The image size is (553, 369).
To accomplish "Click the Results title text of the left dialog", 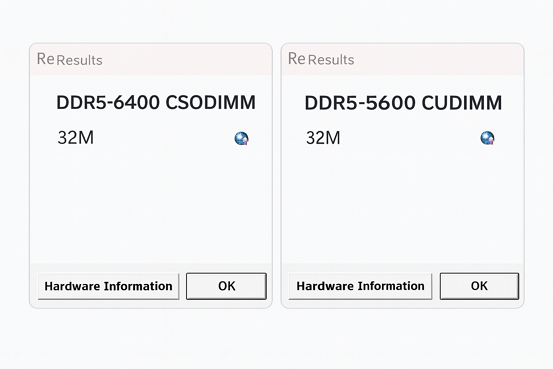I will point(79,60).
